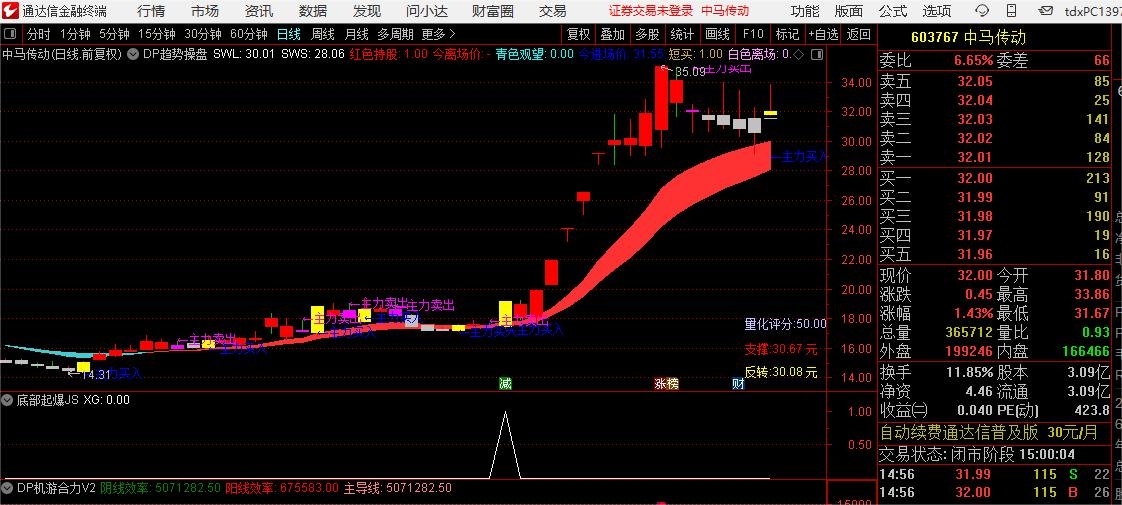This screenshot has height=505, width=1122.
Task: Toggle the right panel icon beside 白色离场
Action: tap(814, 54)
